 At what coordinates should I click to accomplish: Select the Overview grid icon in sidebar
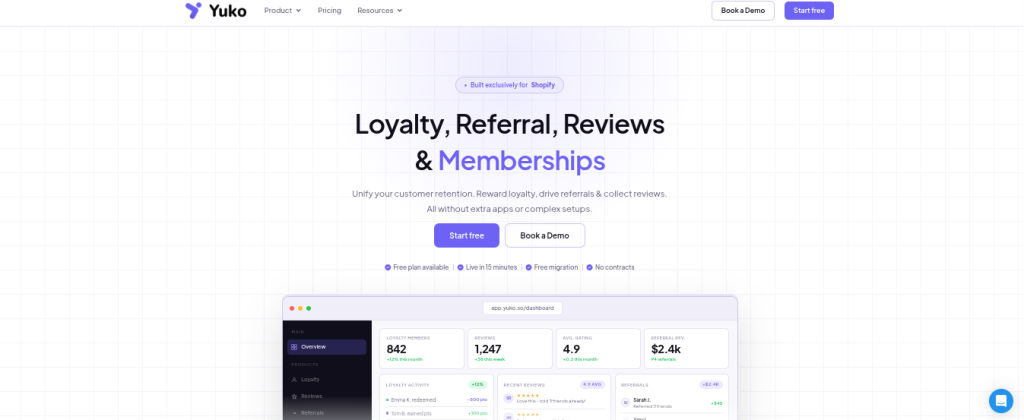(x=294, y=347)
